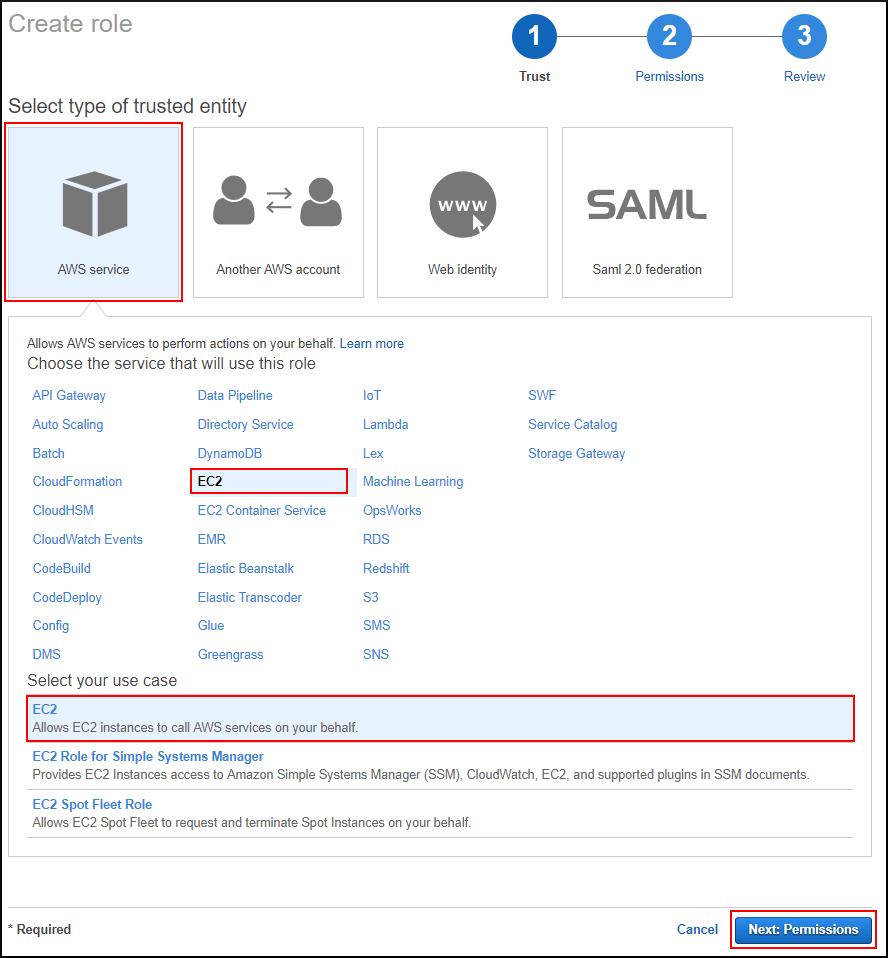
Task: Select the Batch service
Action: click(48, 453)
